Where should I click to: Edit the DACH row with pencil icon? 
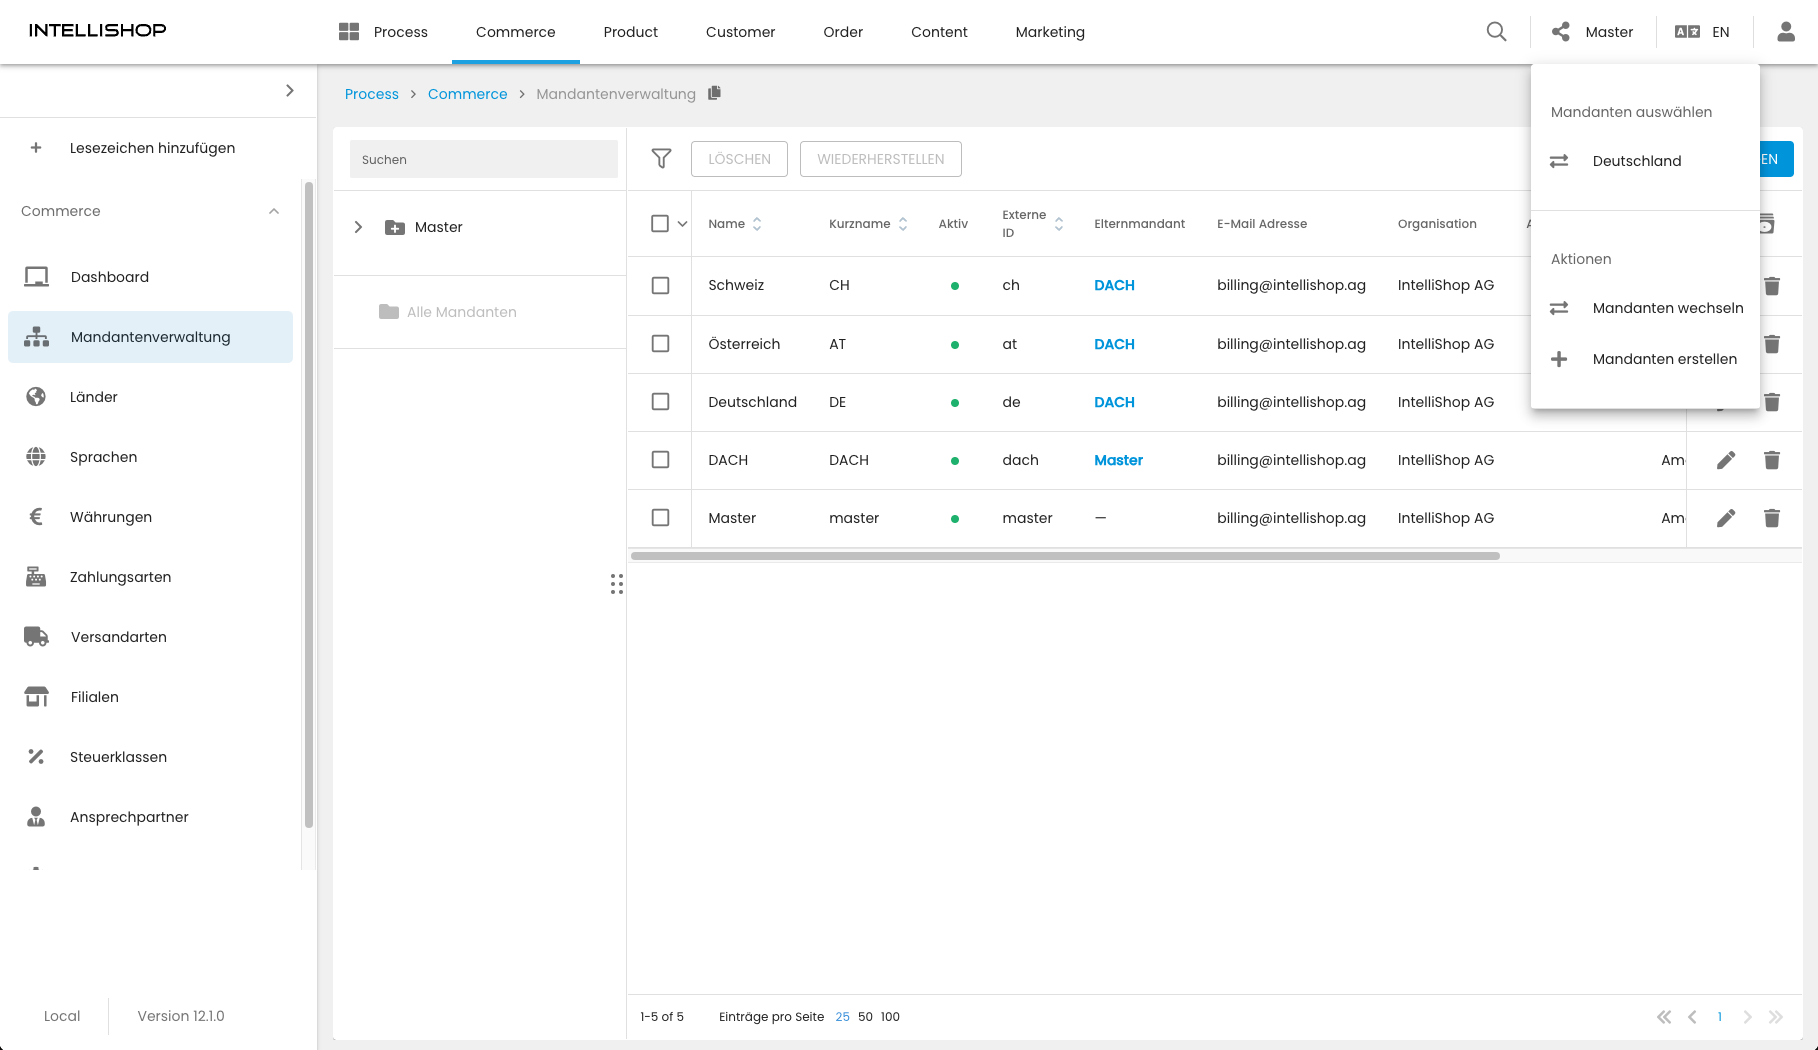[1726, 460]
